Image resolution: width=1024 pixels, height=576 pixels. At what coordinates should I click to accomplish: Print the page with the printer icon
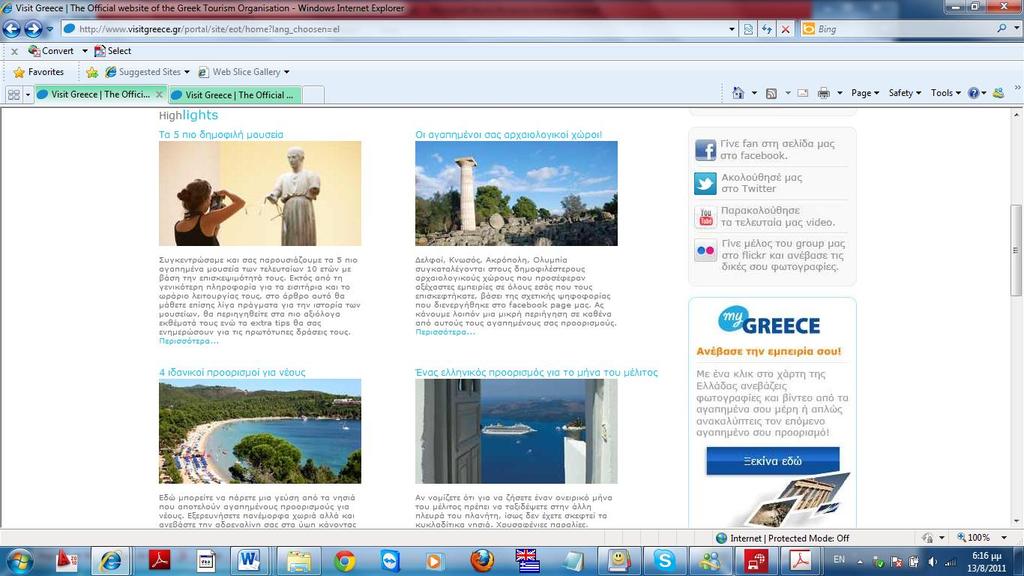tap(824, 93)
